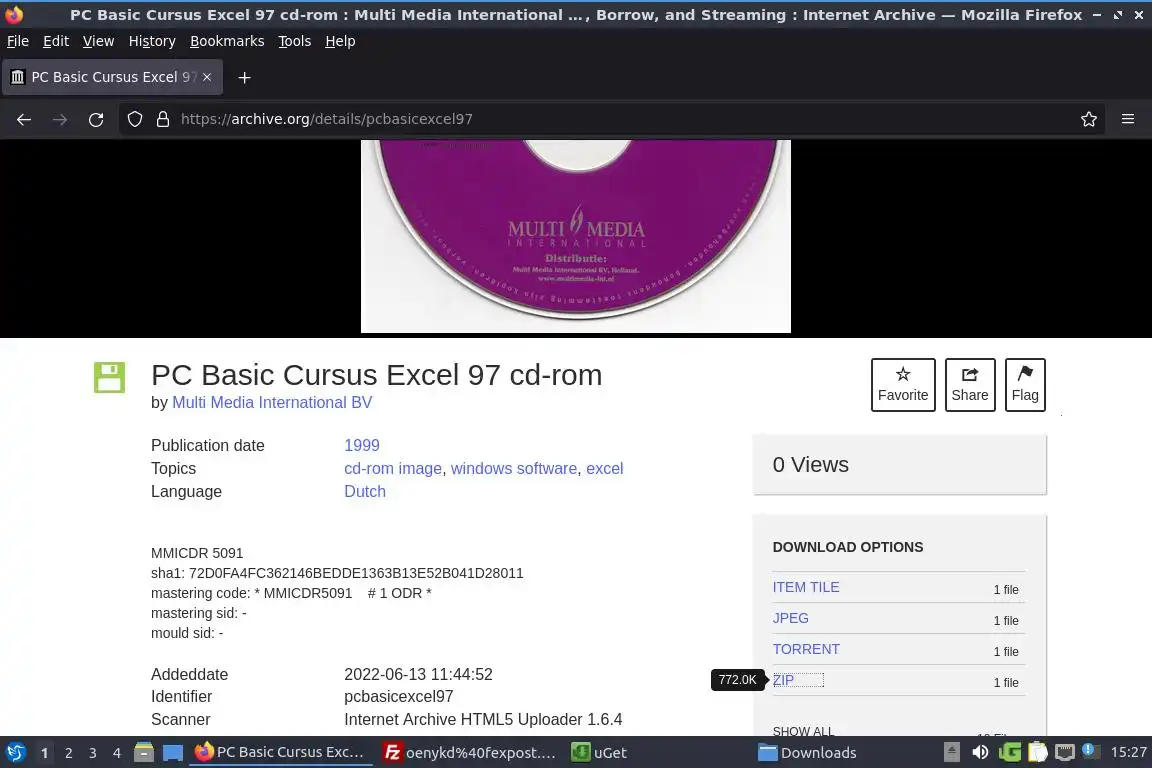Open the taskbar start menu icon
1152x768 pixels.
tap(15, 753)
